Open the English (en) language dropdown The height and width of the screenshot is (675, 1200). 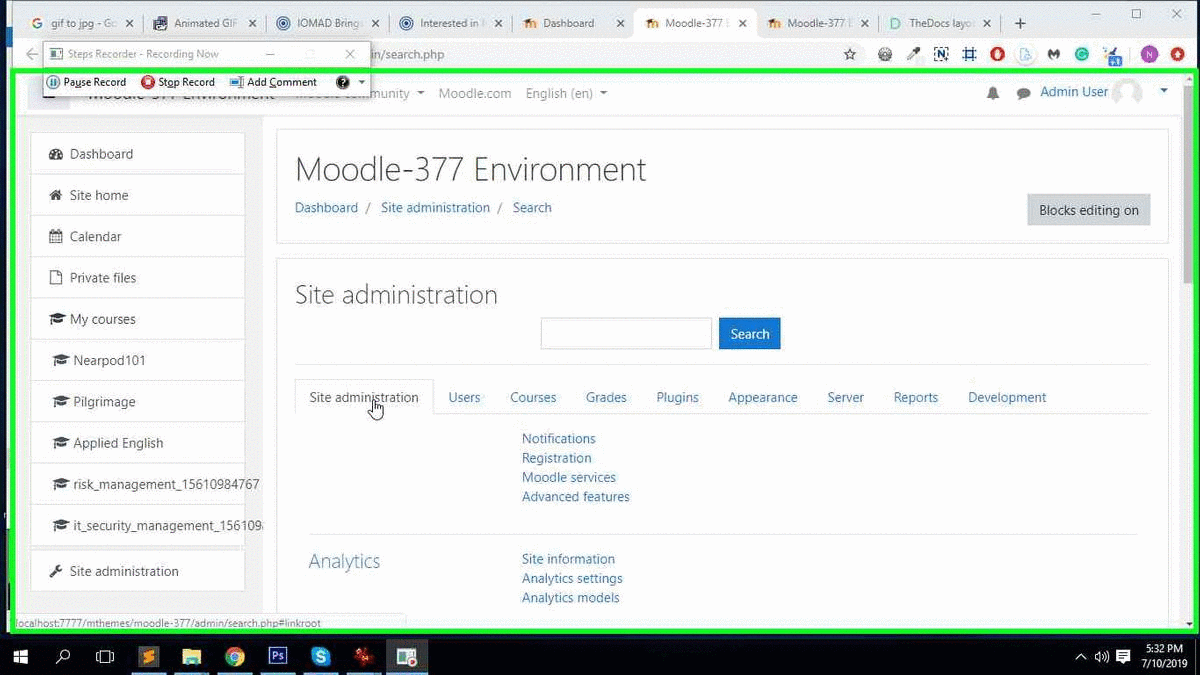566,93
